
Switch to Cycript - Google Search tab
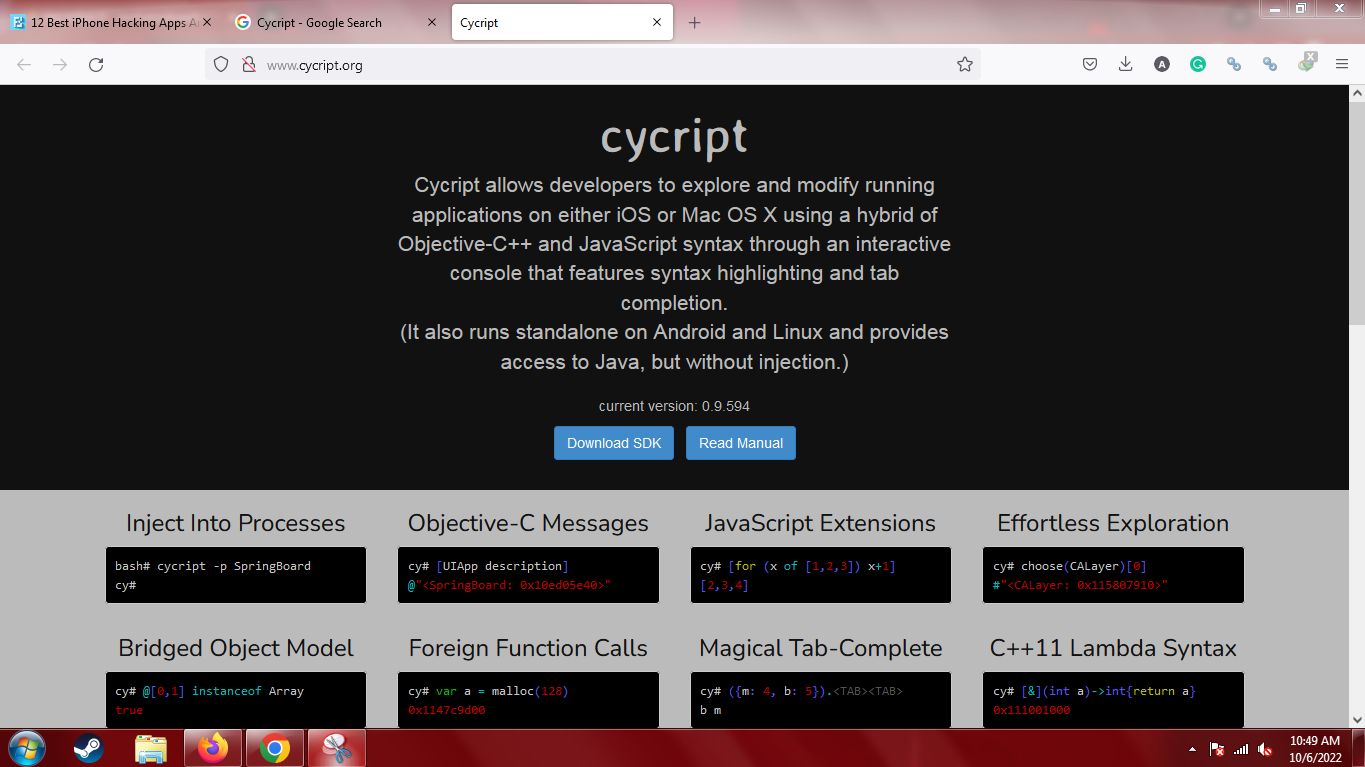click(335, 22)
